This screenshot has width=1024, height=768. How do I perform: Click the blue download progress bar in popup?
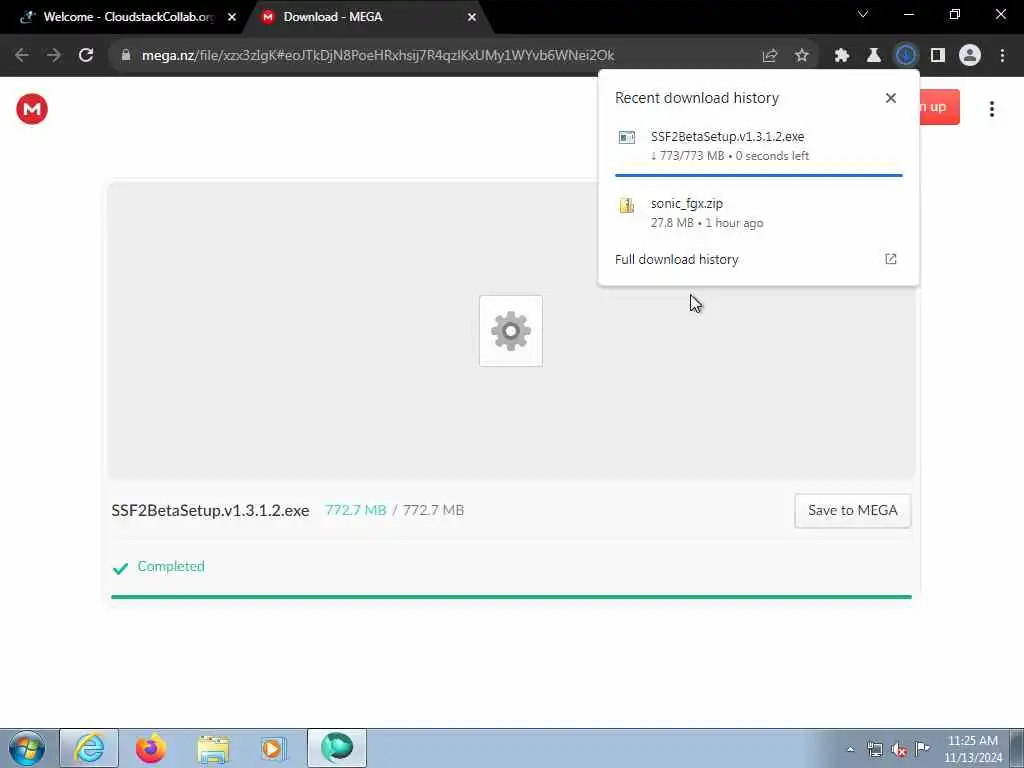758,175
